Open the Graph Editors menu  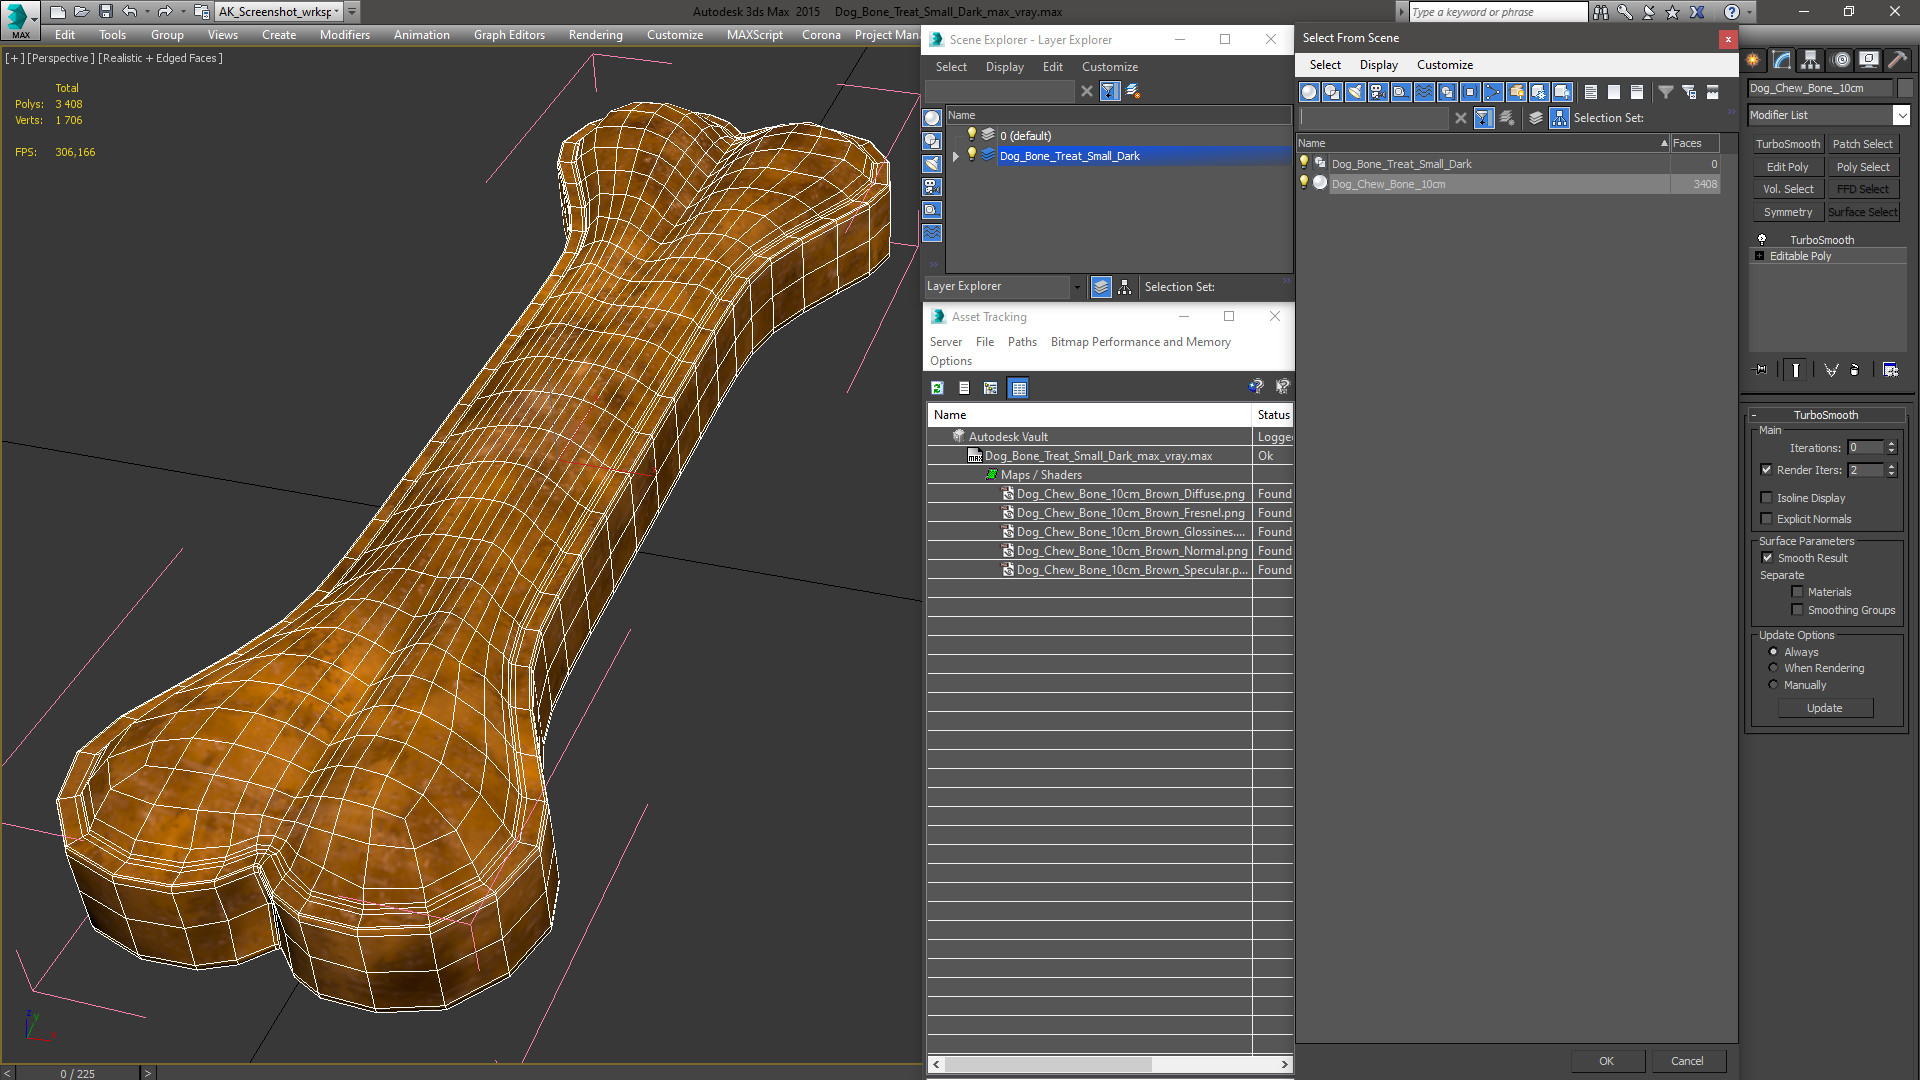click(x=509, y=35)
